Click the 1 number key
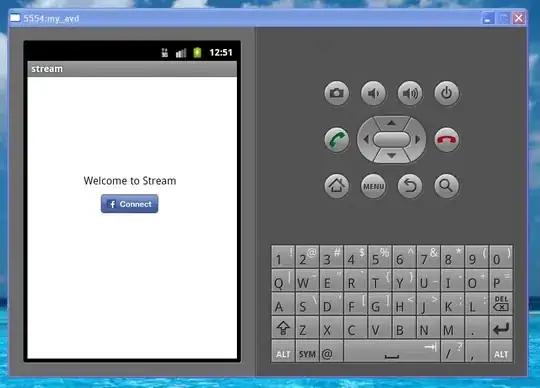This screenshot has height=388, width=540. click(283, 256)
